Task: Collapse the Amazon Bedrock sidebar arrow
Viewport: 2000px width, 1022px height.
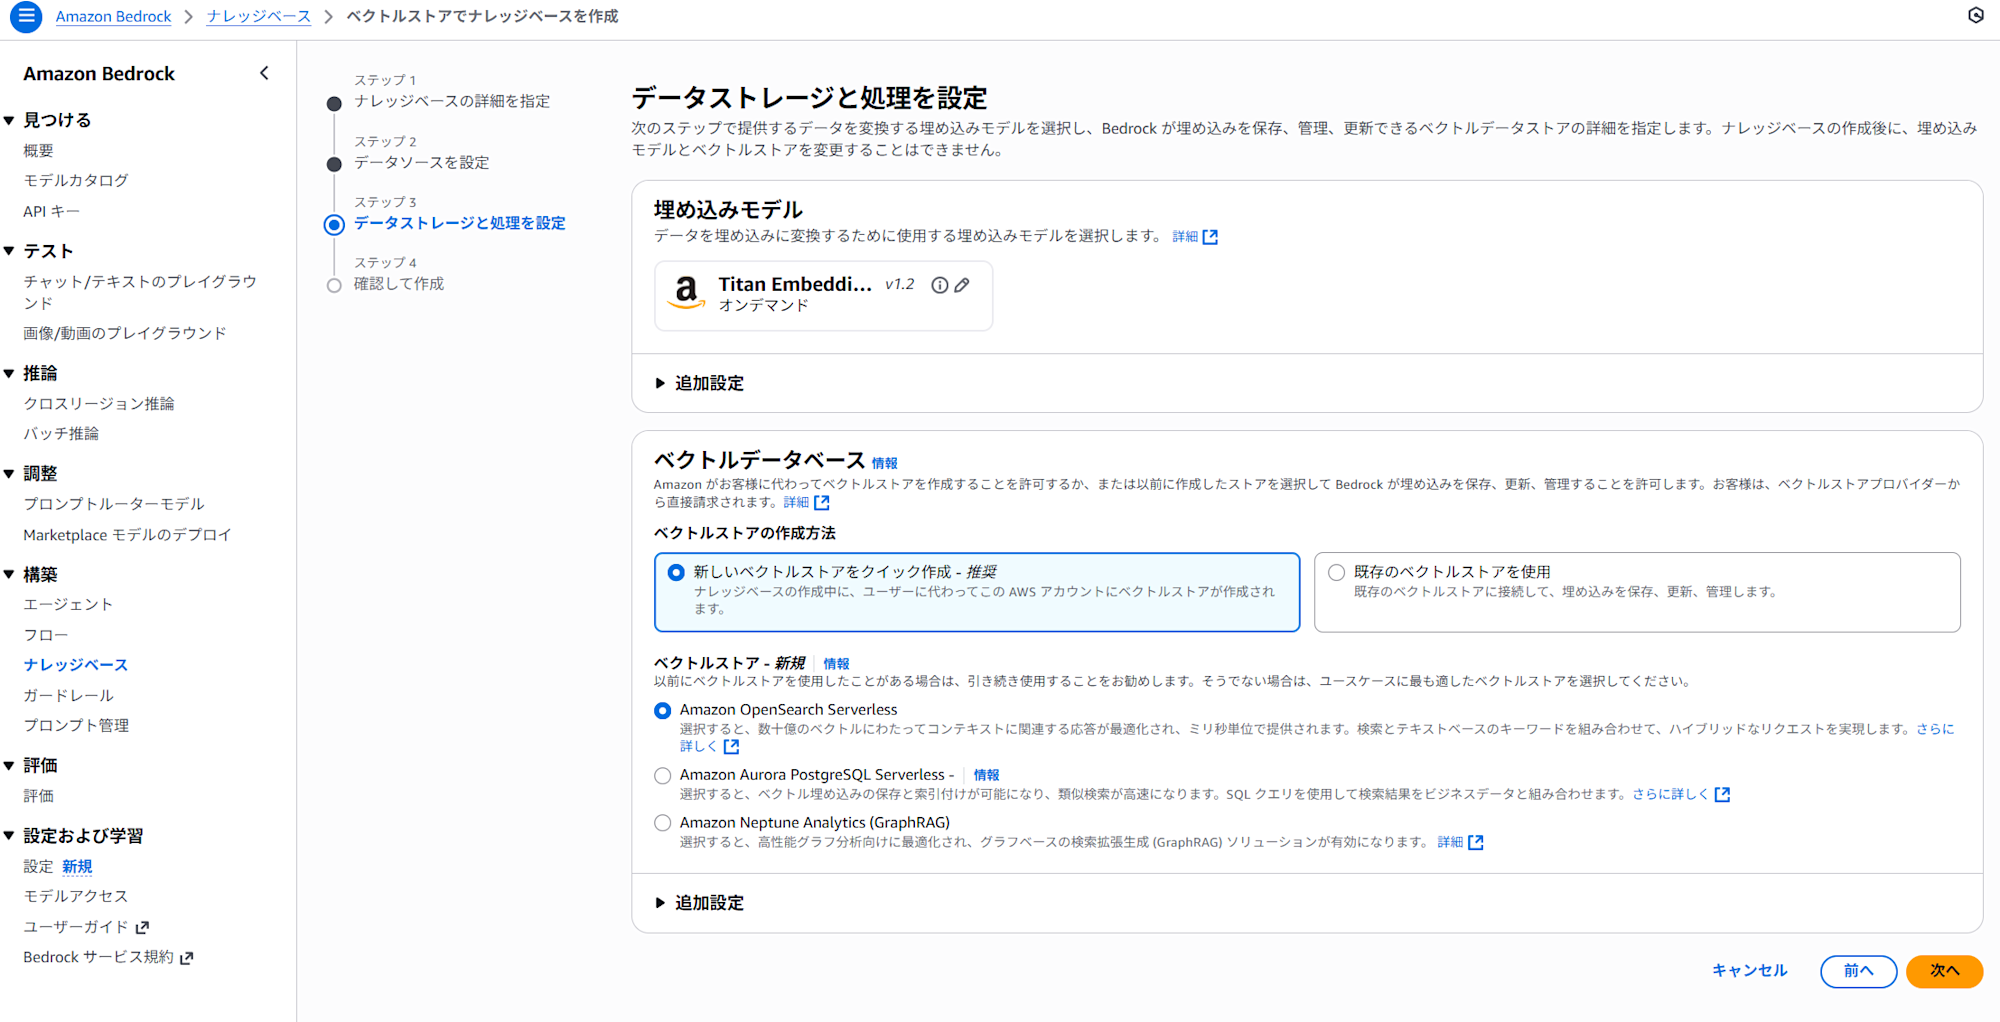Action: [x=264, y=73]
